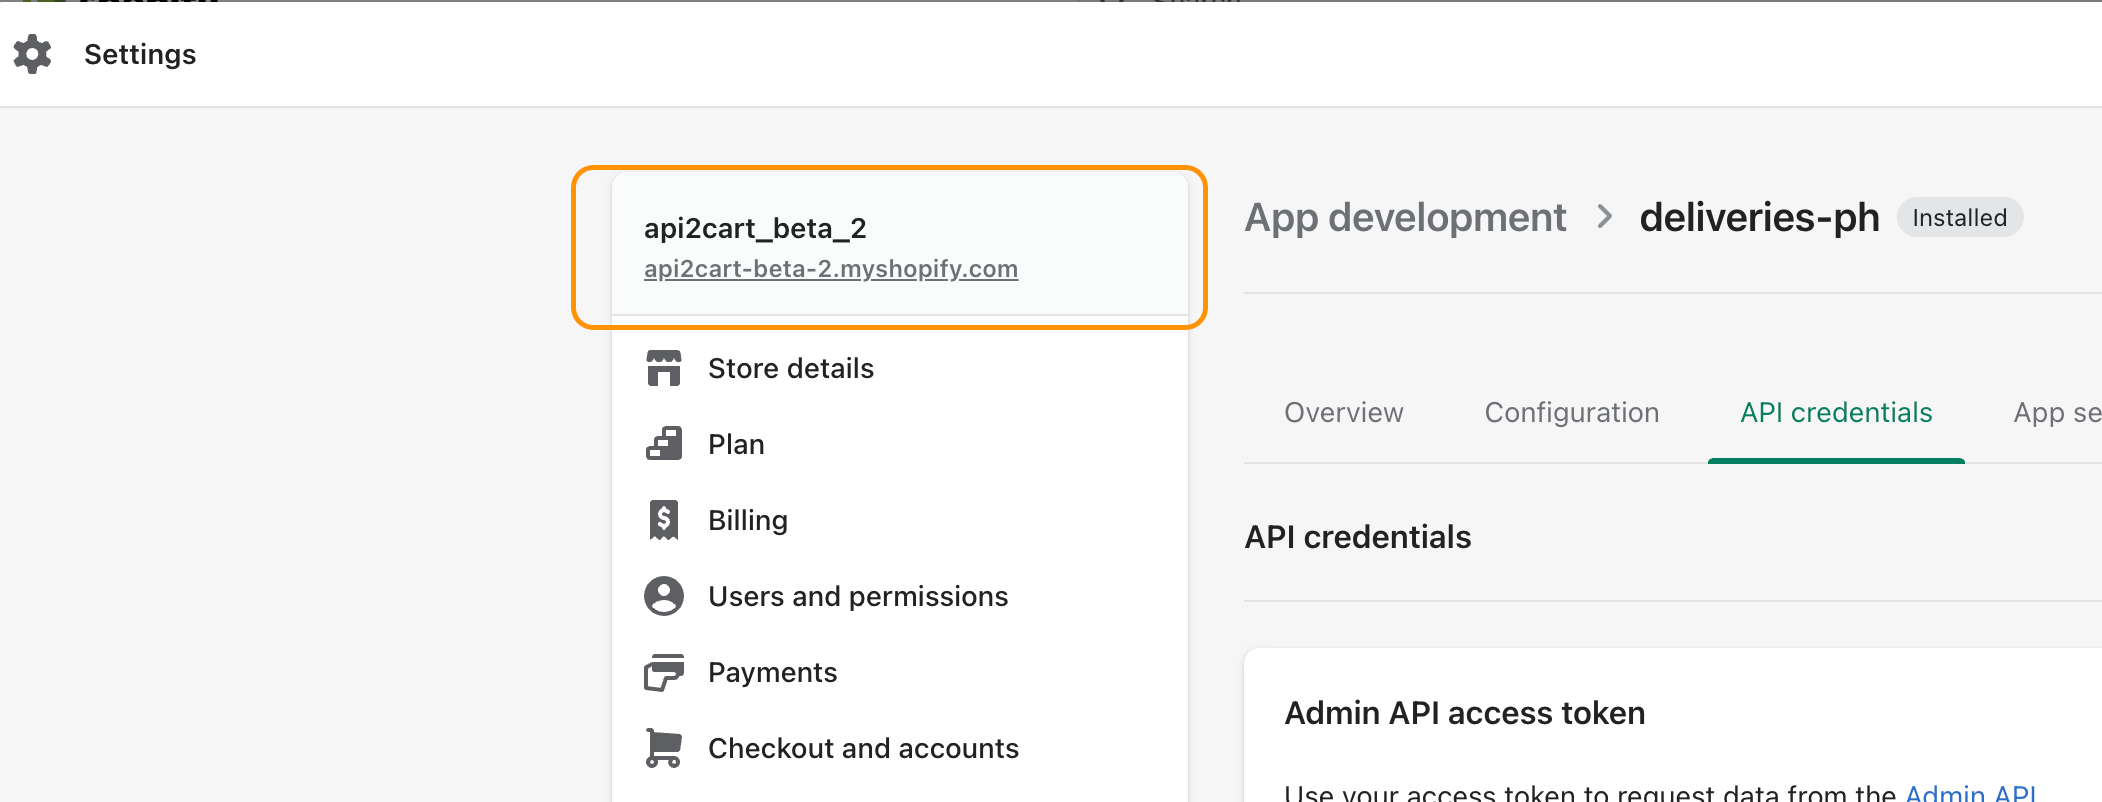2102x802 pixels.
Task: Open the partially visible App settings tab
Action: (x=2057, y=413)
